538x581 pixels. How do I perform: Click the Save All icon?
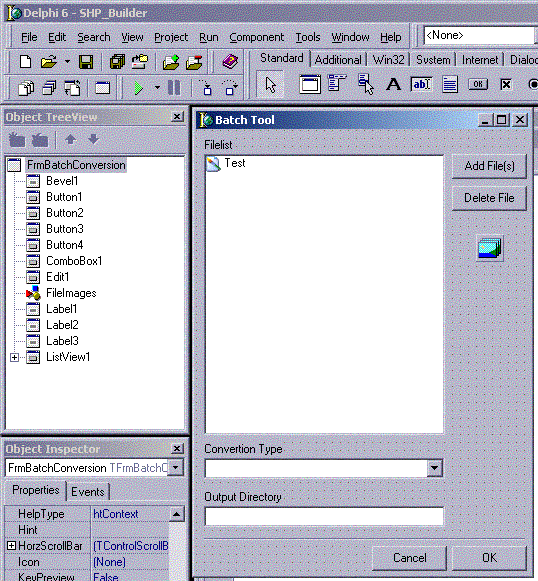(x=117, y=62)
